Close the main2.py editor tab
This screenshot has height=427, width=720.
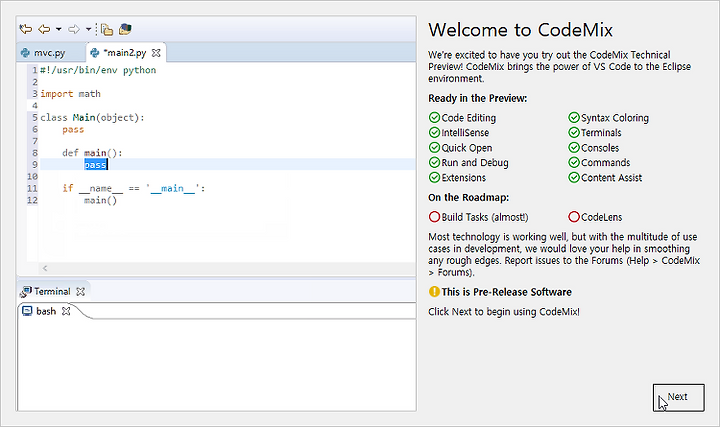pyautogui.click(x=156, y=53)
